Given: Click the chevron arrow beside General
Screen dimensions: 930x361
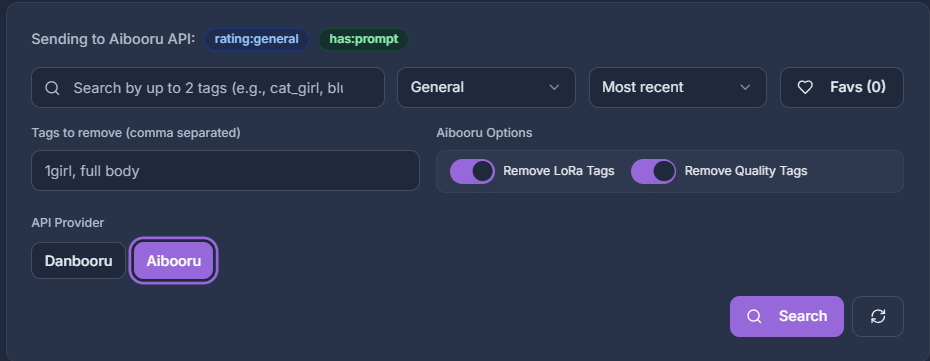Looking at the screenshot, I should click(554, 88).
